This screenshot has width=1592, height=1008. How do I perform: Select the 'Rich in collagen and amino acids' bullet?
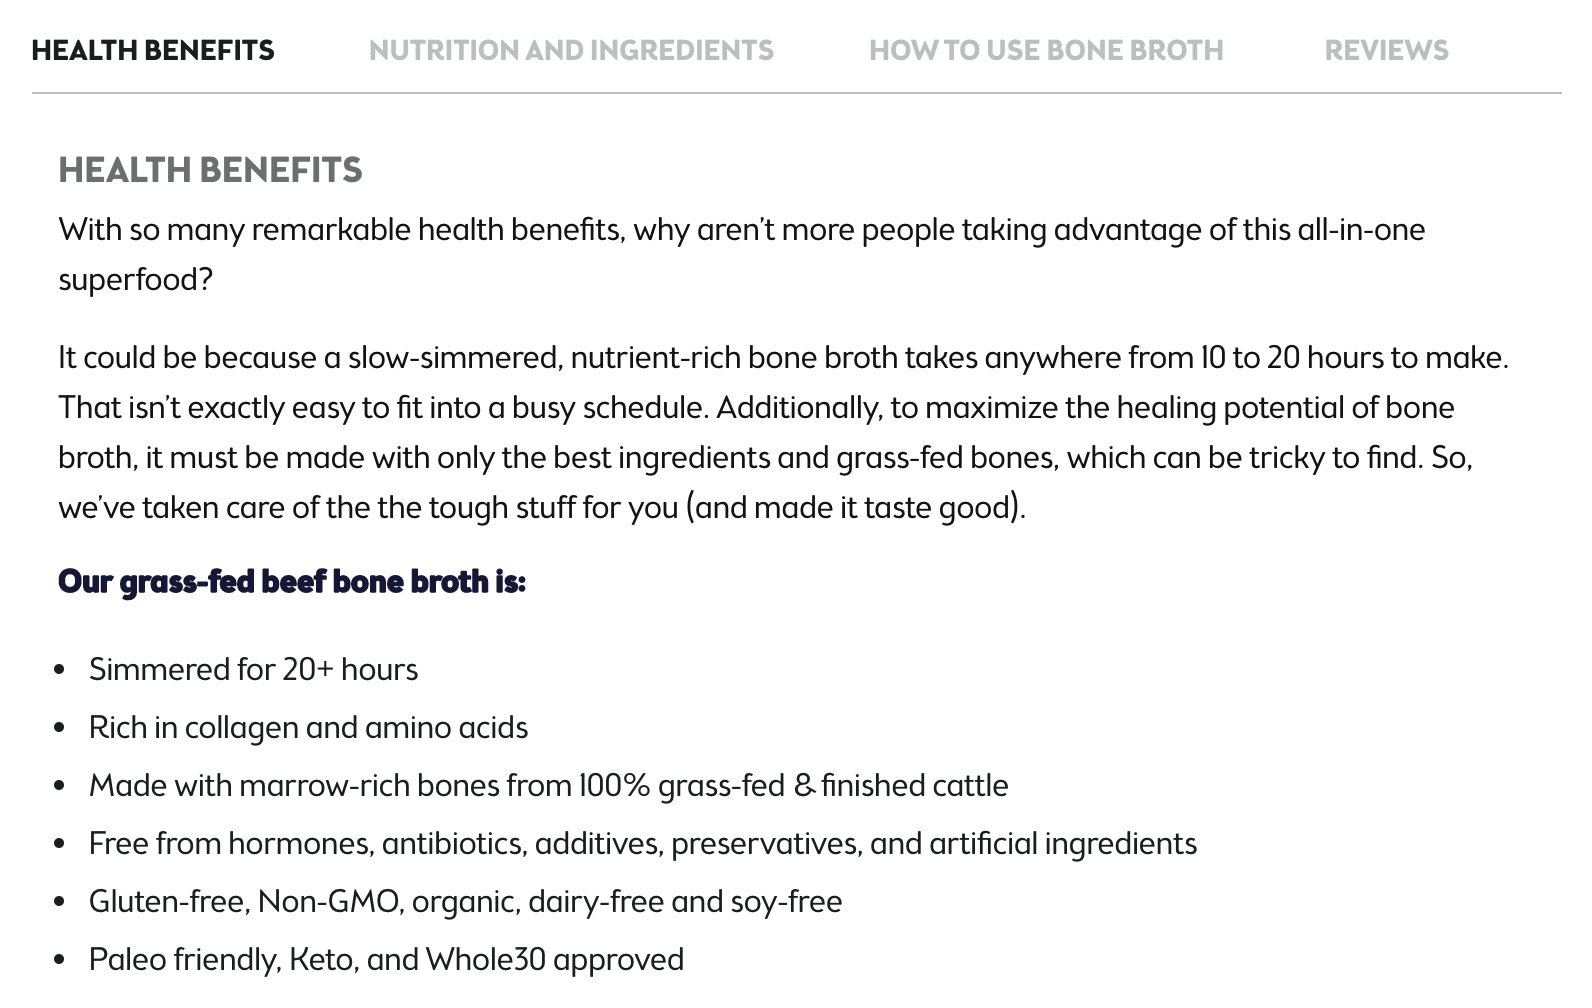[308, 727]
